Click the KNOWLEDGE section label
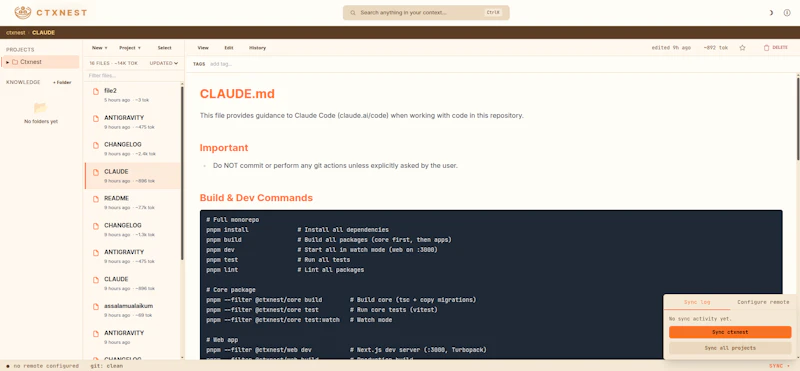 pos(23,82)
